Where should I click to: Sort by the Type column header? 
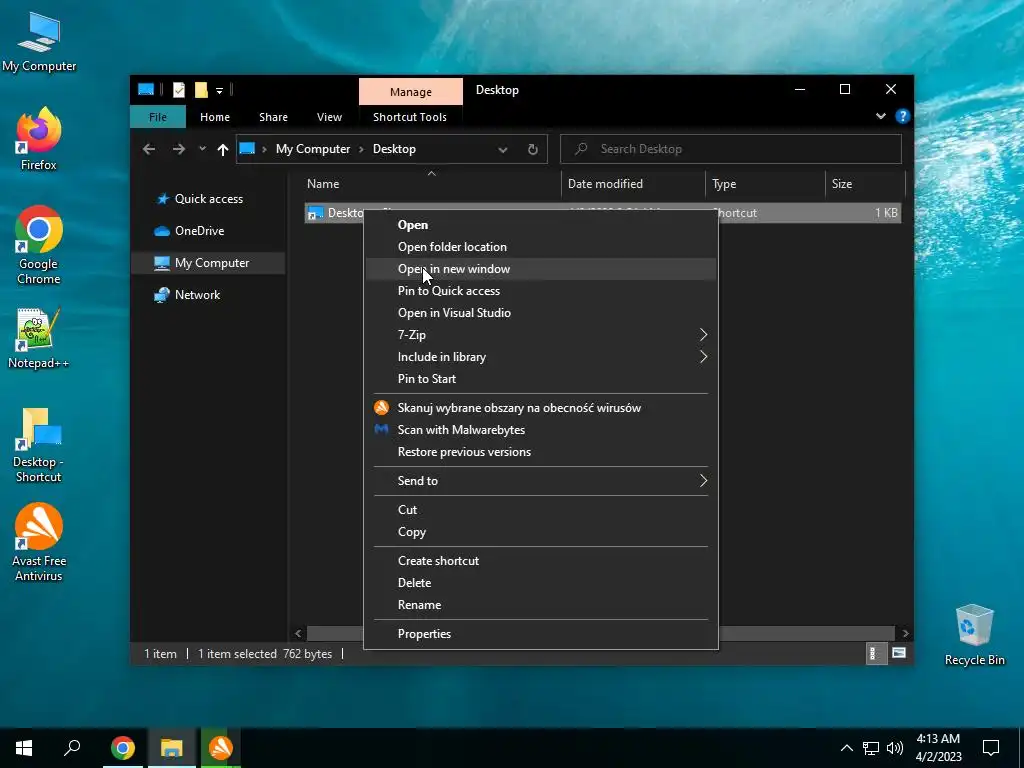coord(765,184)
